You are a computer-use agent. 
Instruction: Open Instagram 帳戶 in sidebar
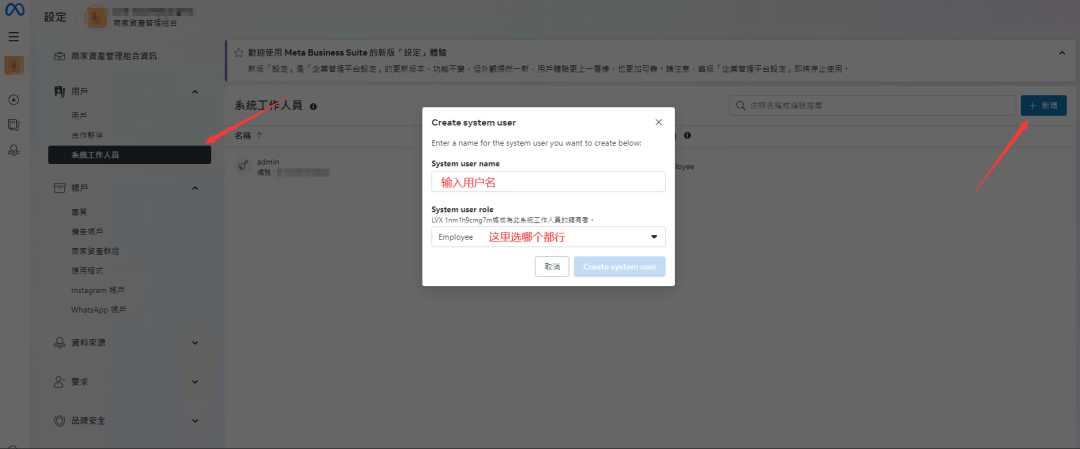click(x=98, y=291)
